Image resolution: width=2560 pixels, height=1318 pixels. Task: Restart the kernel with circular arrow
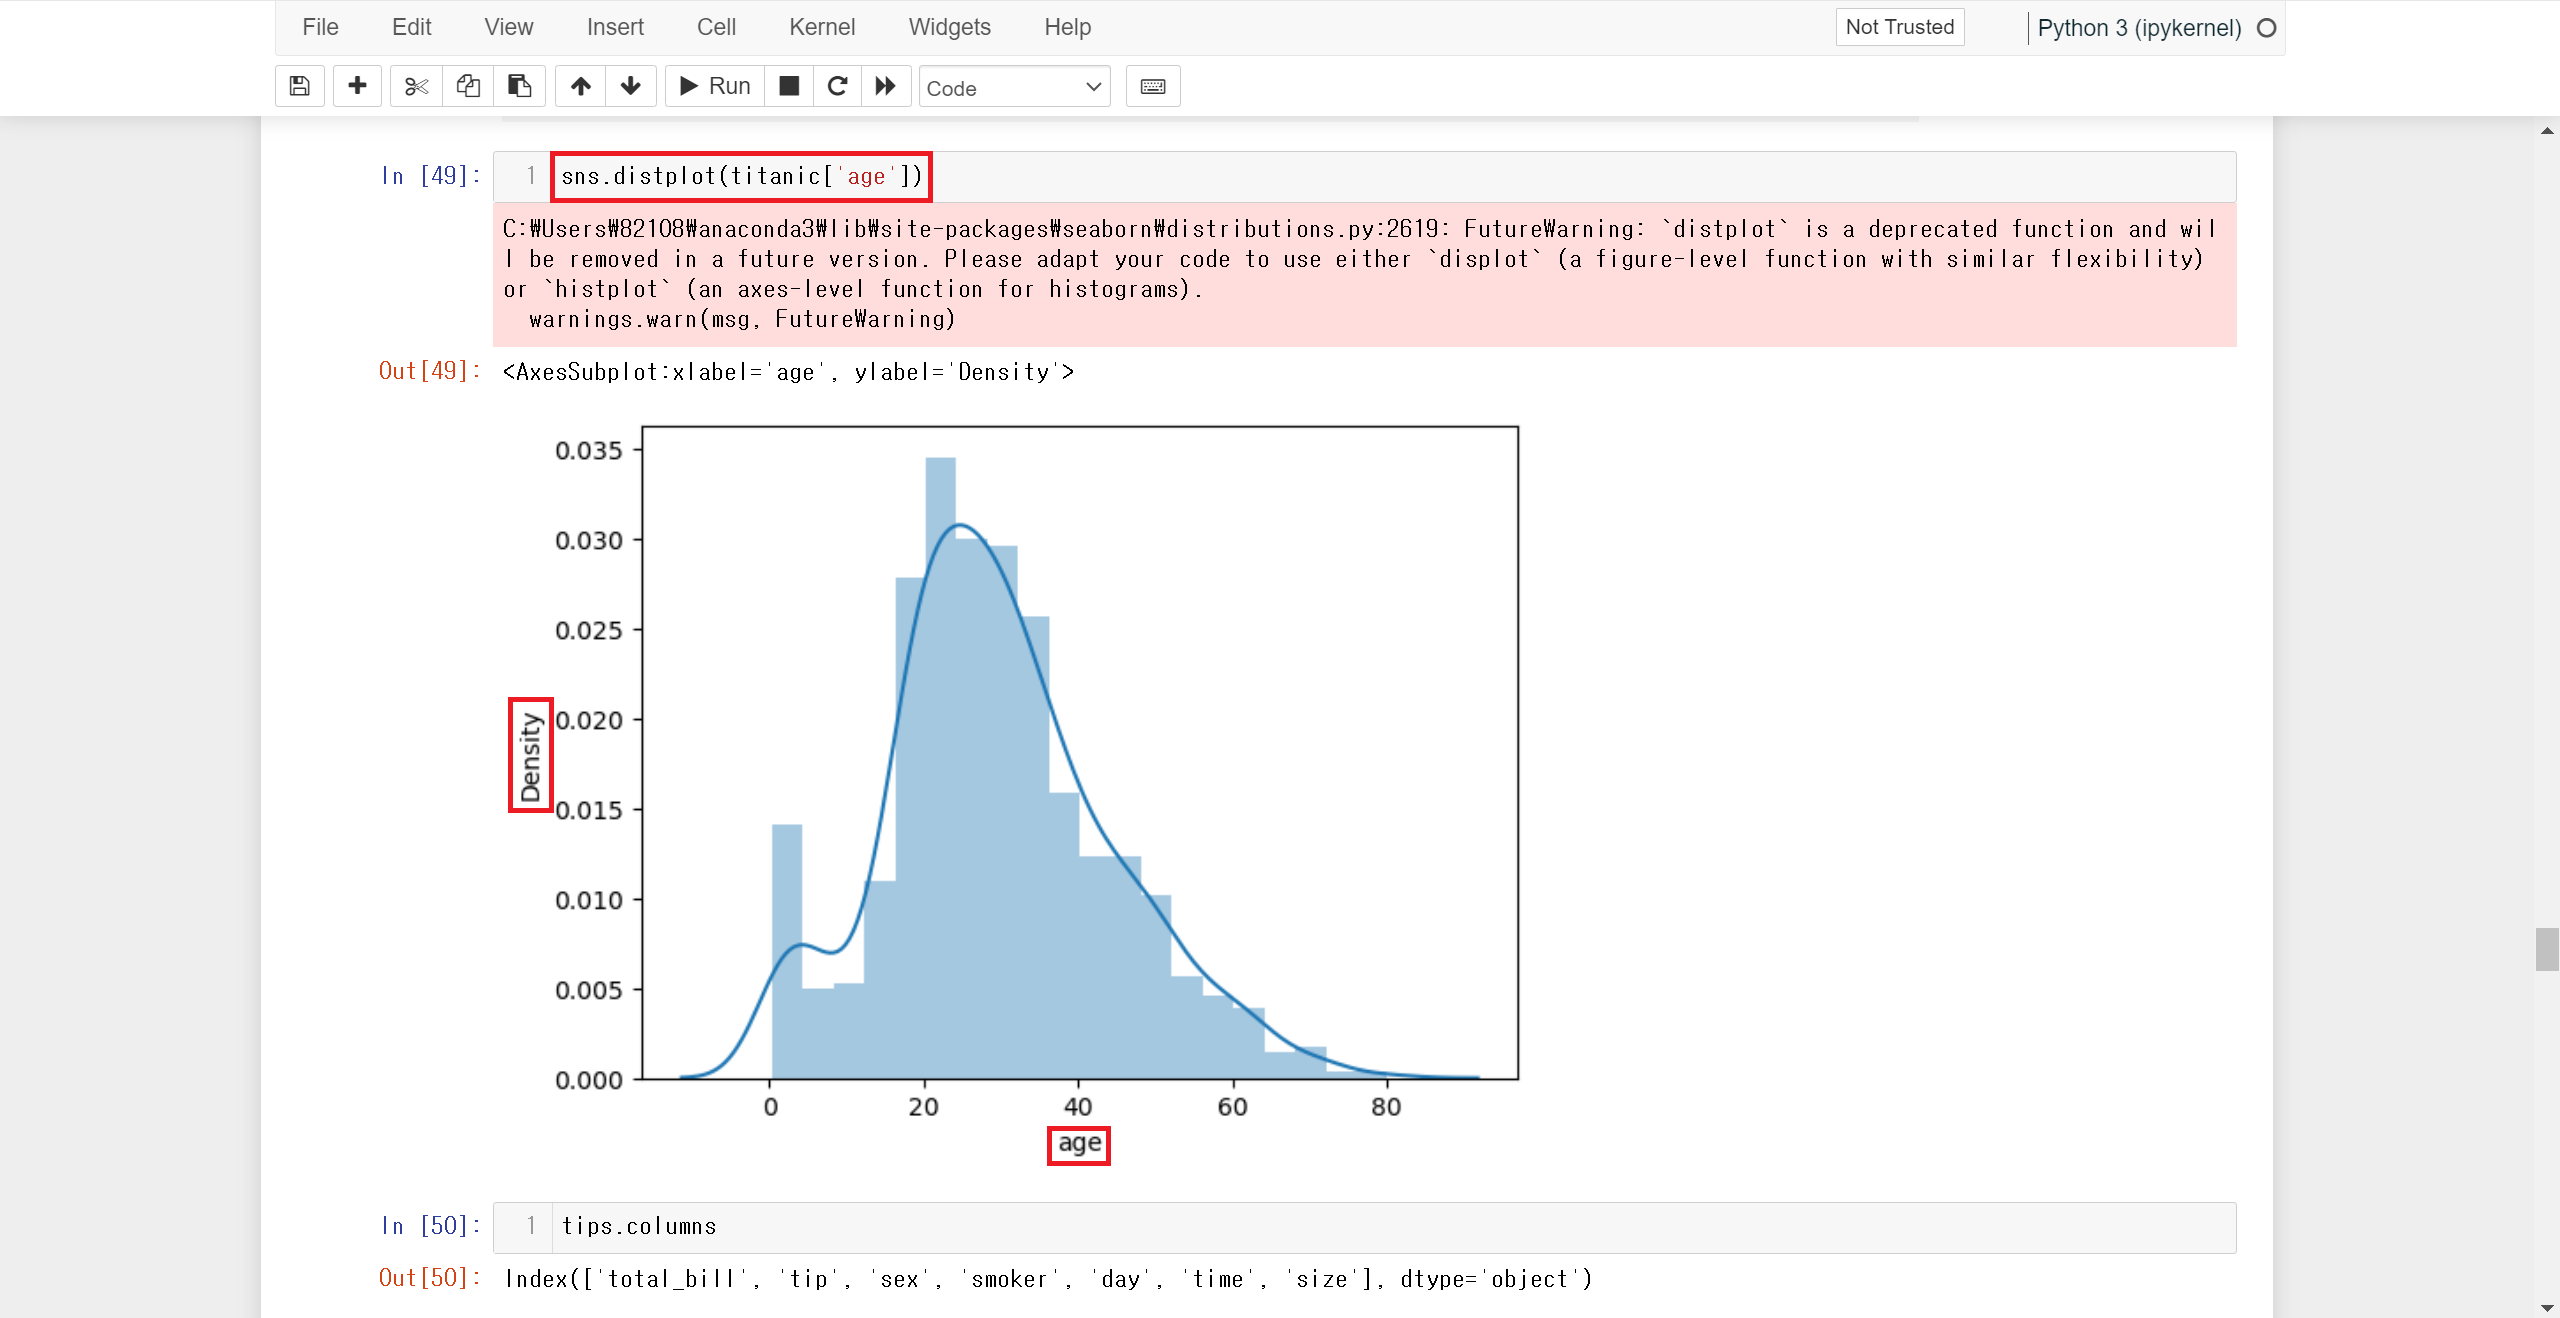tap(838, 86)
